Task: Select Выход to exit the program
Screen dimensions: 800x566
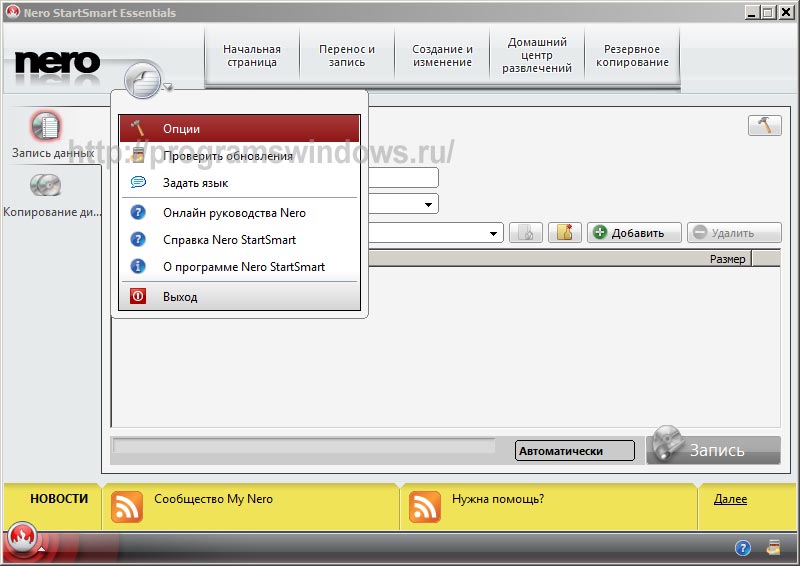Action: click(239, 297)
